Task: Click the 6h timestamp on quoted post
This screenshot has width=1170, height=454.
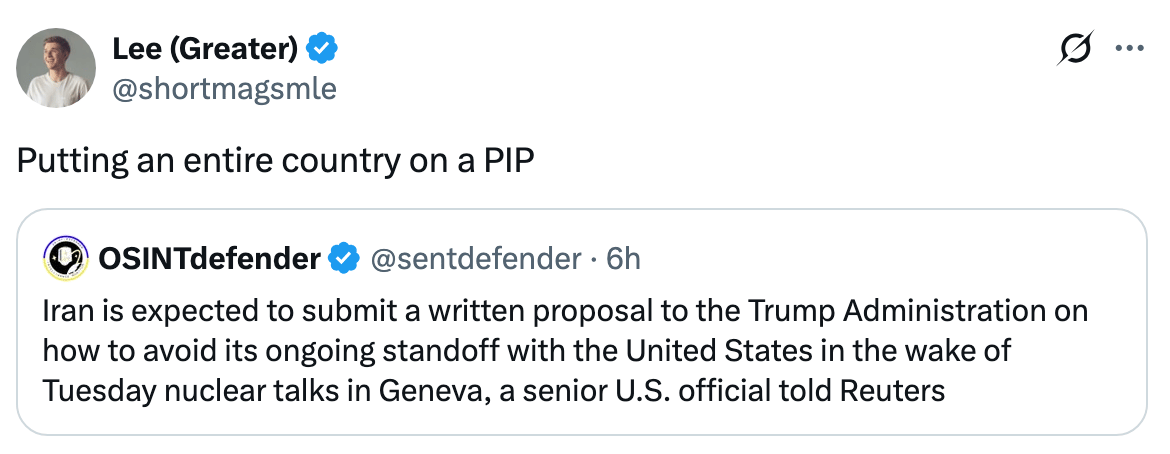Action: pos(623,260)
